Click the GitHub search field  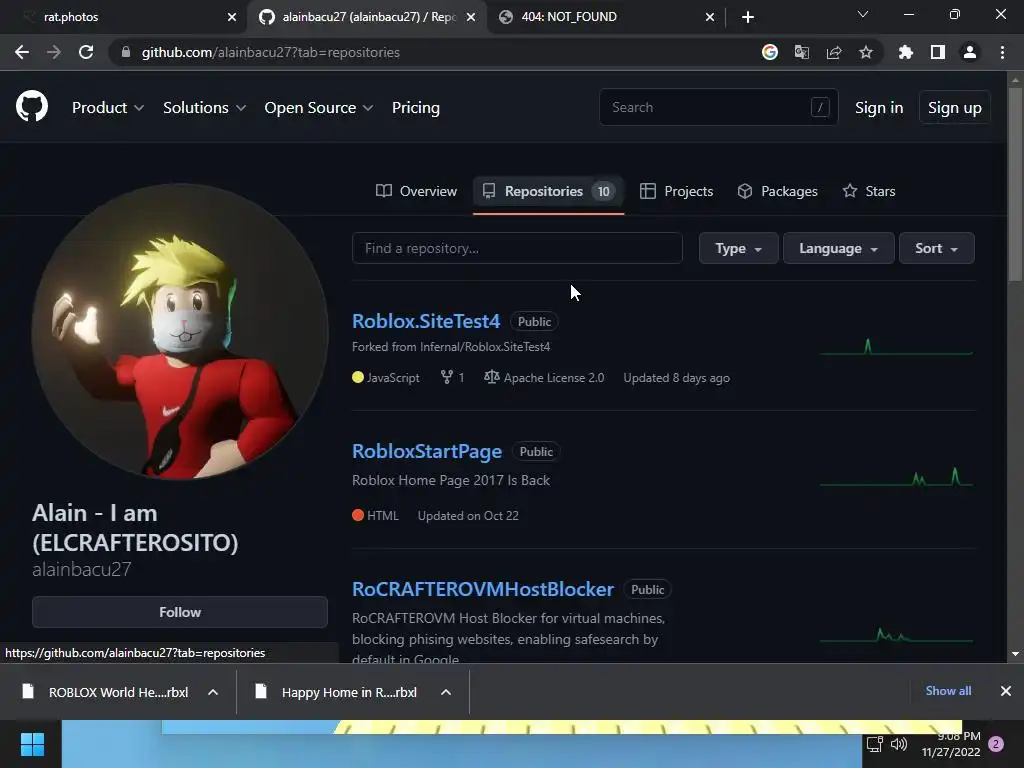tap(718, 107)
